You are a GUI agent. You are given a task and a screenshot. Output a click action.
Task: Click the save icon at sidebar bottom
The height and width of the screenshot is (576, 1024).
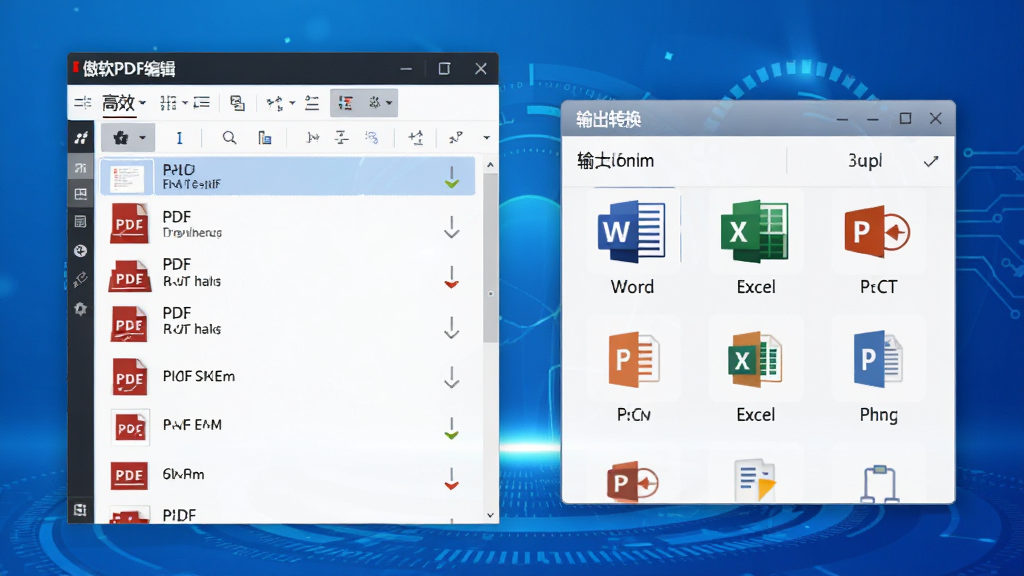(x=81, y=510)
